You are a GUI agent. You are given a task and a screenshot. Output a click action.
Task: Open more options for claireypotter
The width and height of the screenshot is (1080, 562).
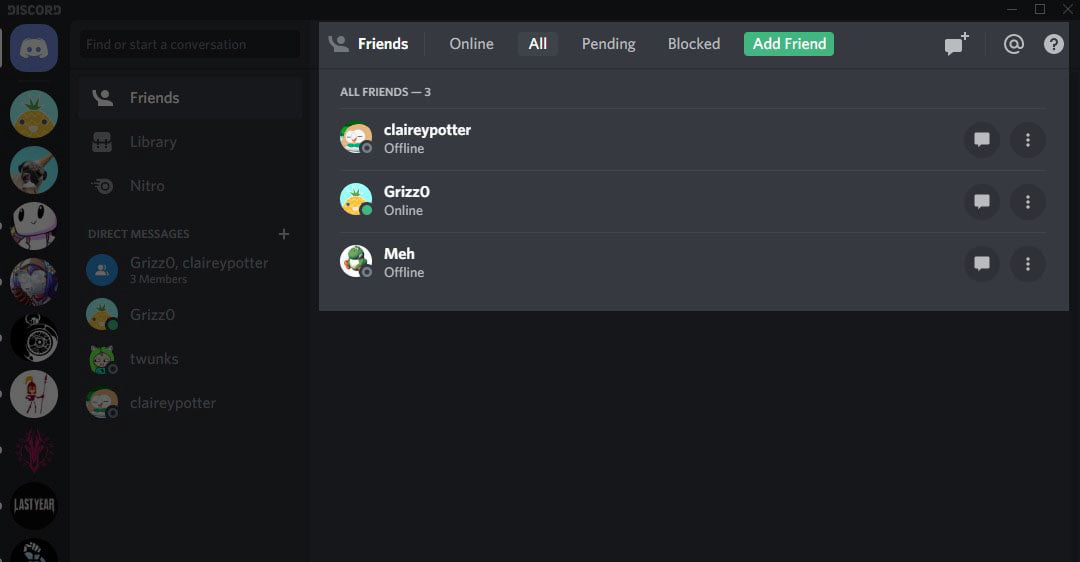point(1028,140)
